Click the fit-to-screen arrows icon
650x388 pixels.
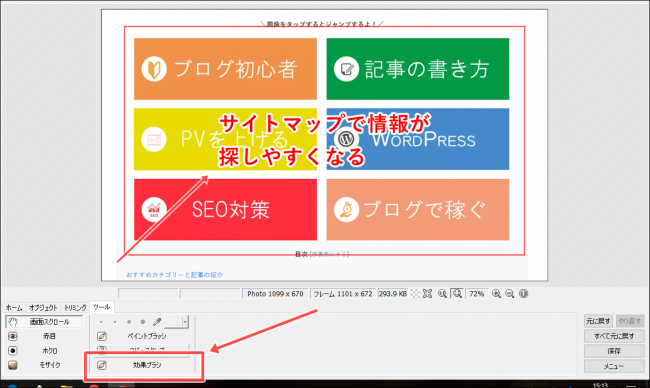[427, 294]
